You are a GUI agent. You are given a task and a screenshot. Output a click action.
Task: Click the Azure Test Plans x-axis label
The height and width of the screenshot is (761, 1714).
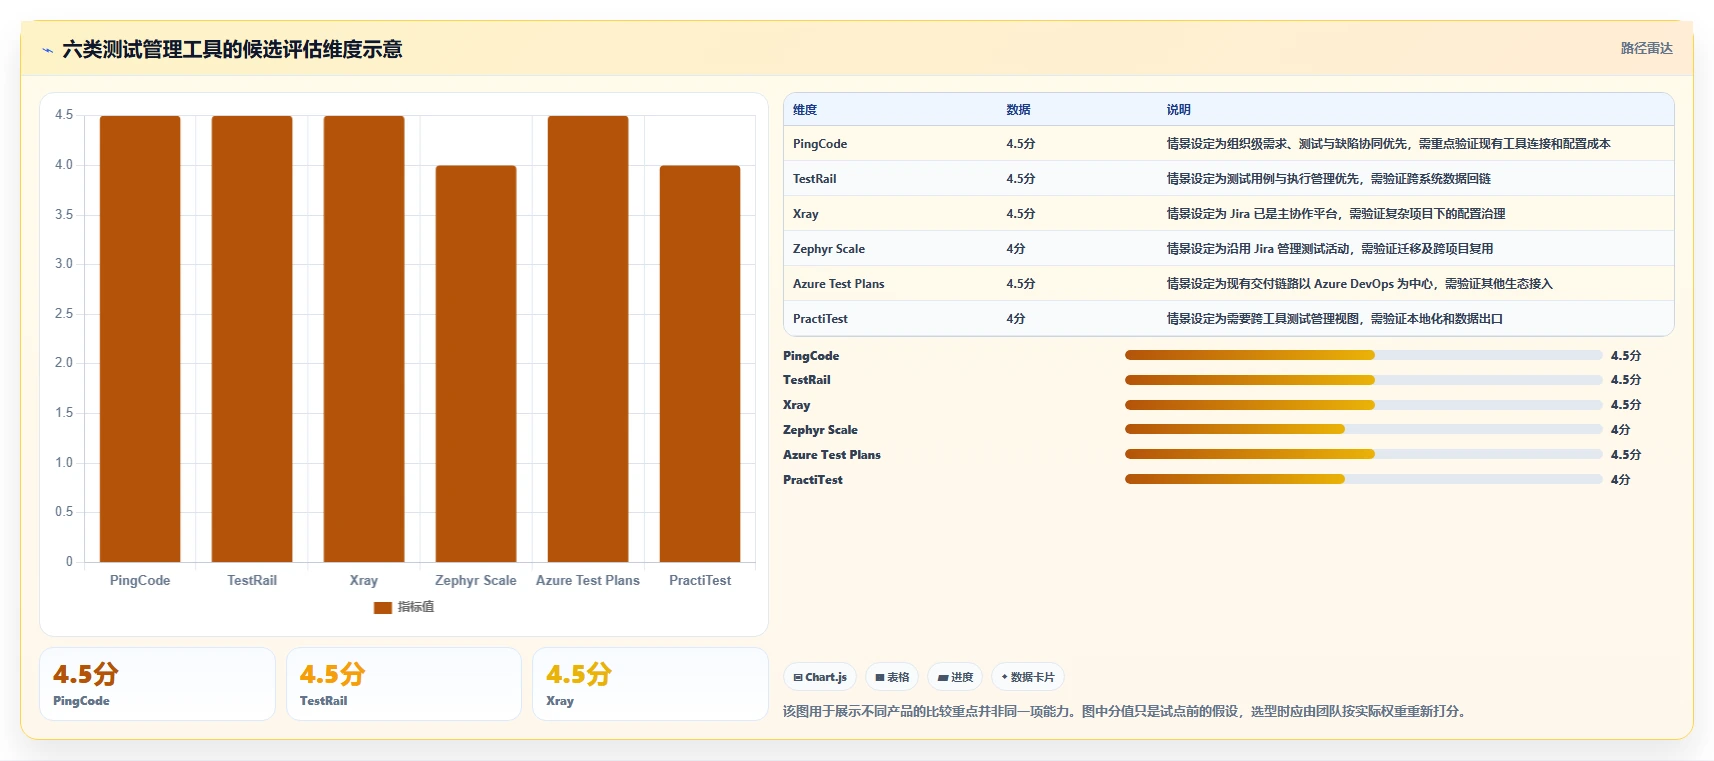pyautogui.click(x=588, y=580)
